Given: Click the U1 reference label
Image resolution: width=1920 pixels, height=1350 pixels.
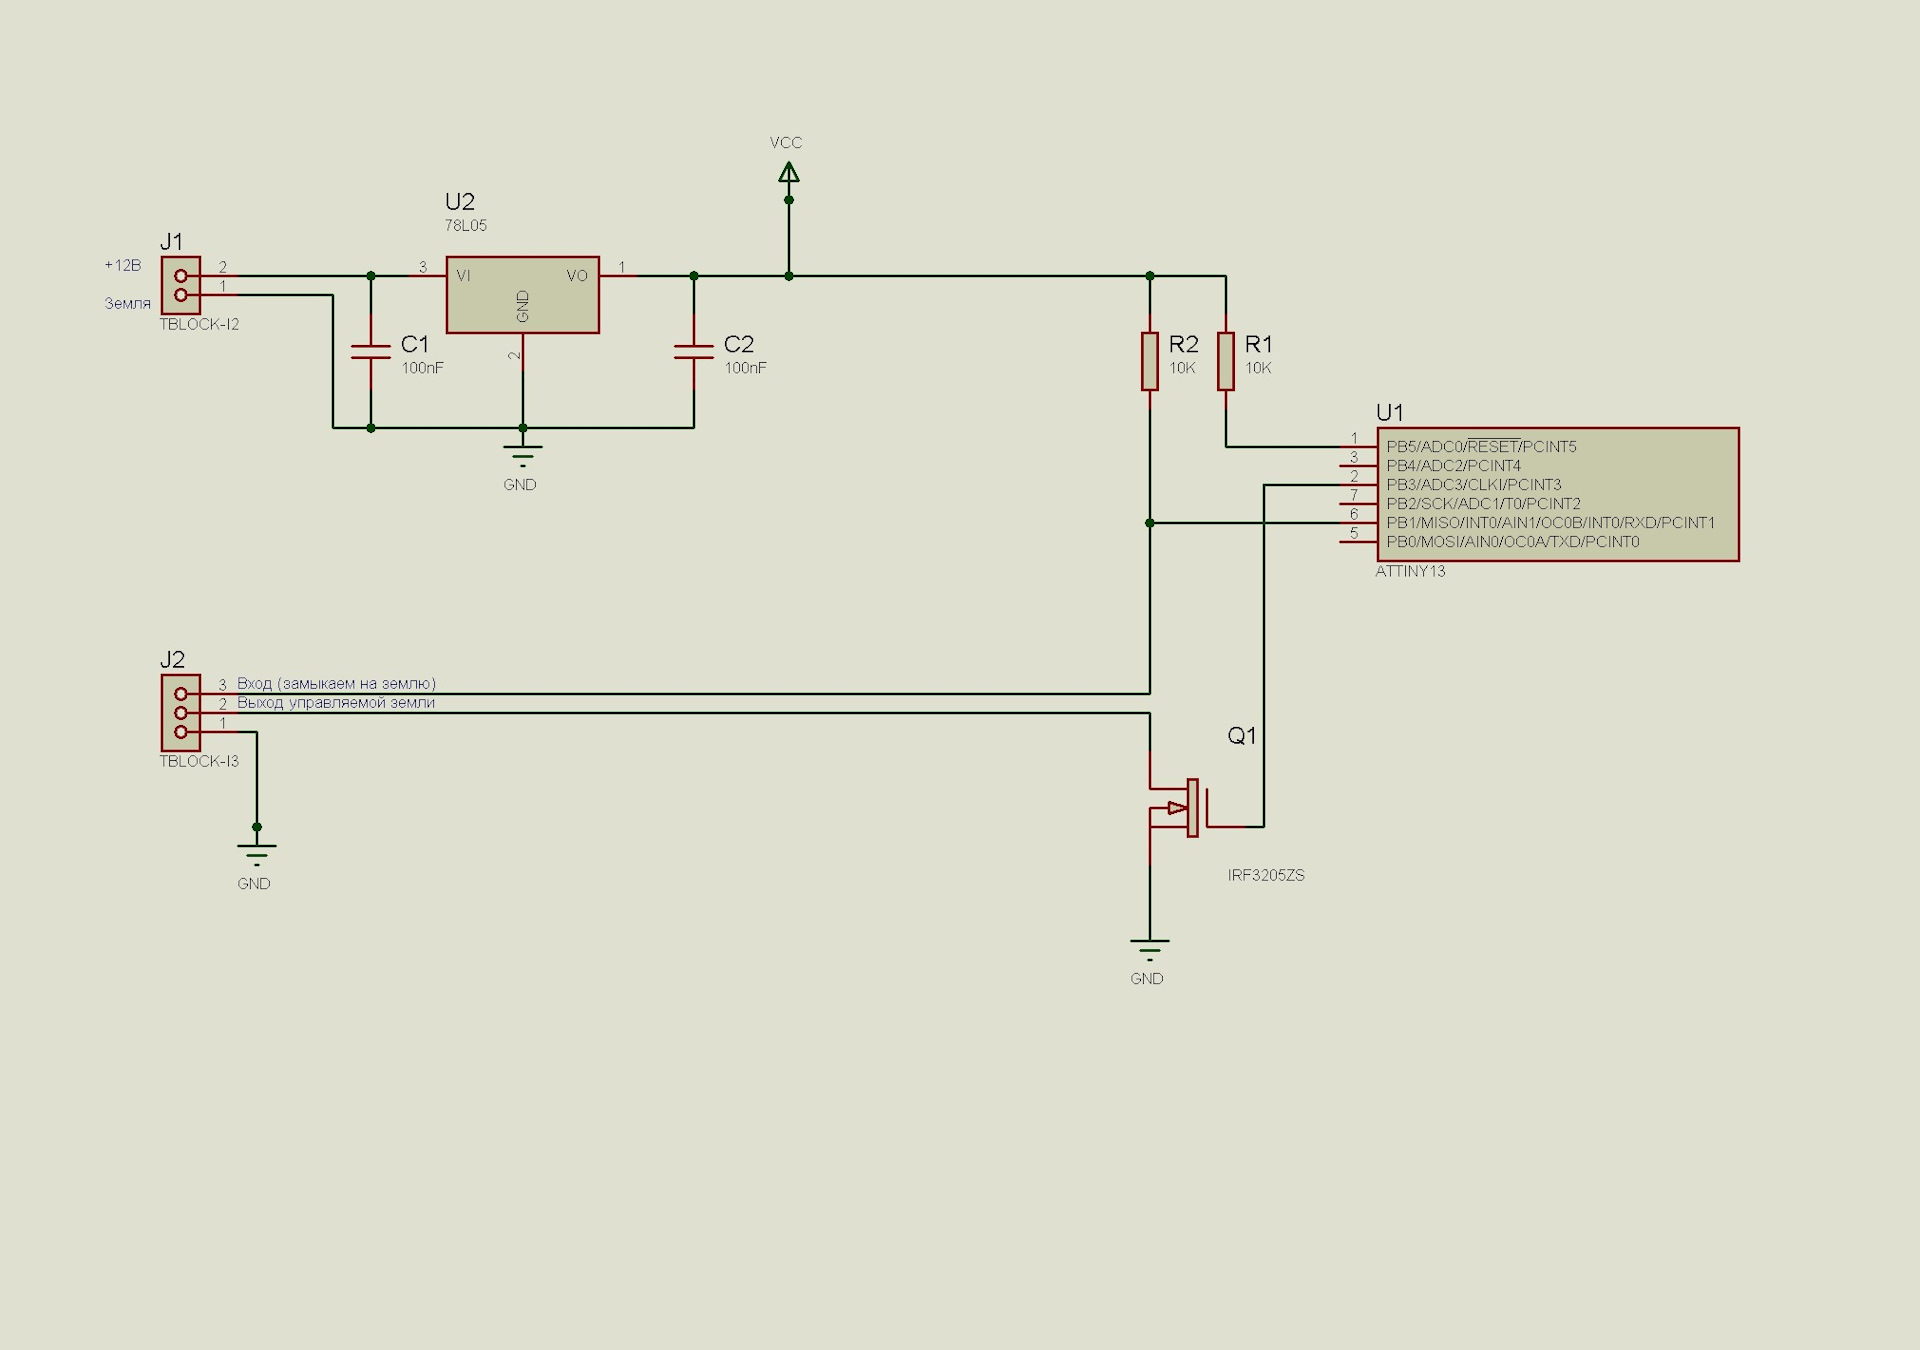Looking at the screenshot, I should tap(1390, 412).
